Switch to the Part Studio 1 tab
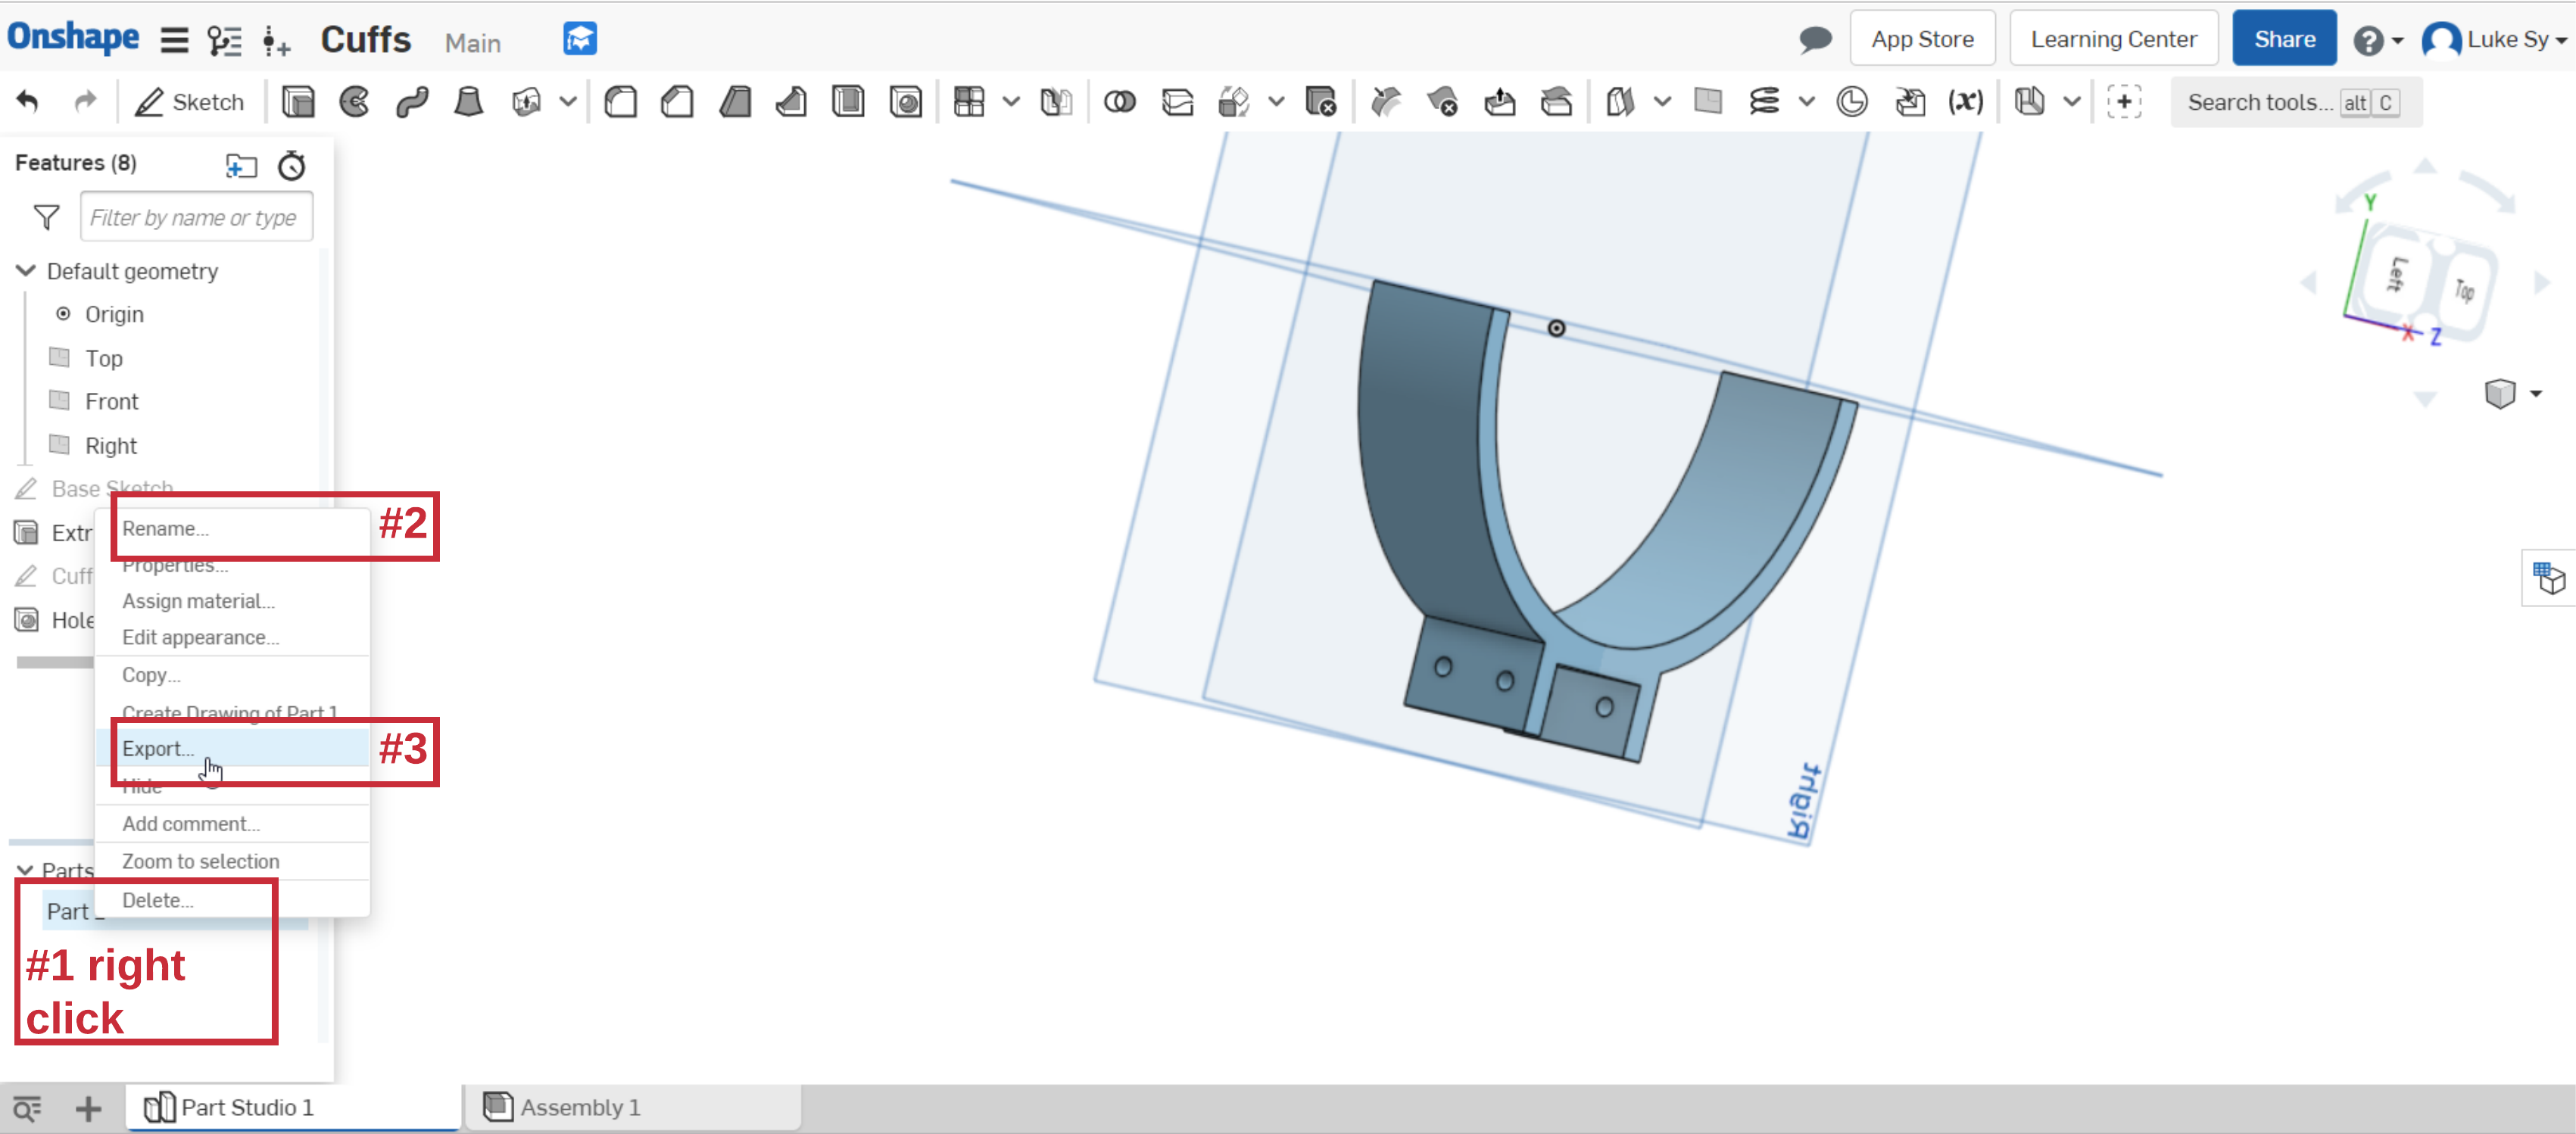The height and width of the screenshot is (1134, 2576). (293, 1107)
